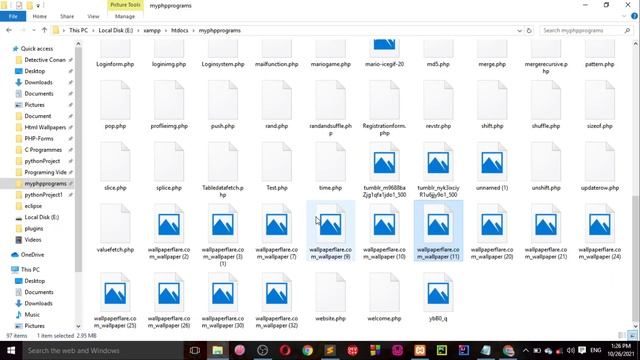The image size is (640, 360).
Task: Switch to large icons view button
Action: (632, 336)
